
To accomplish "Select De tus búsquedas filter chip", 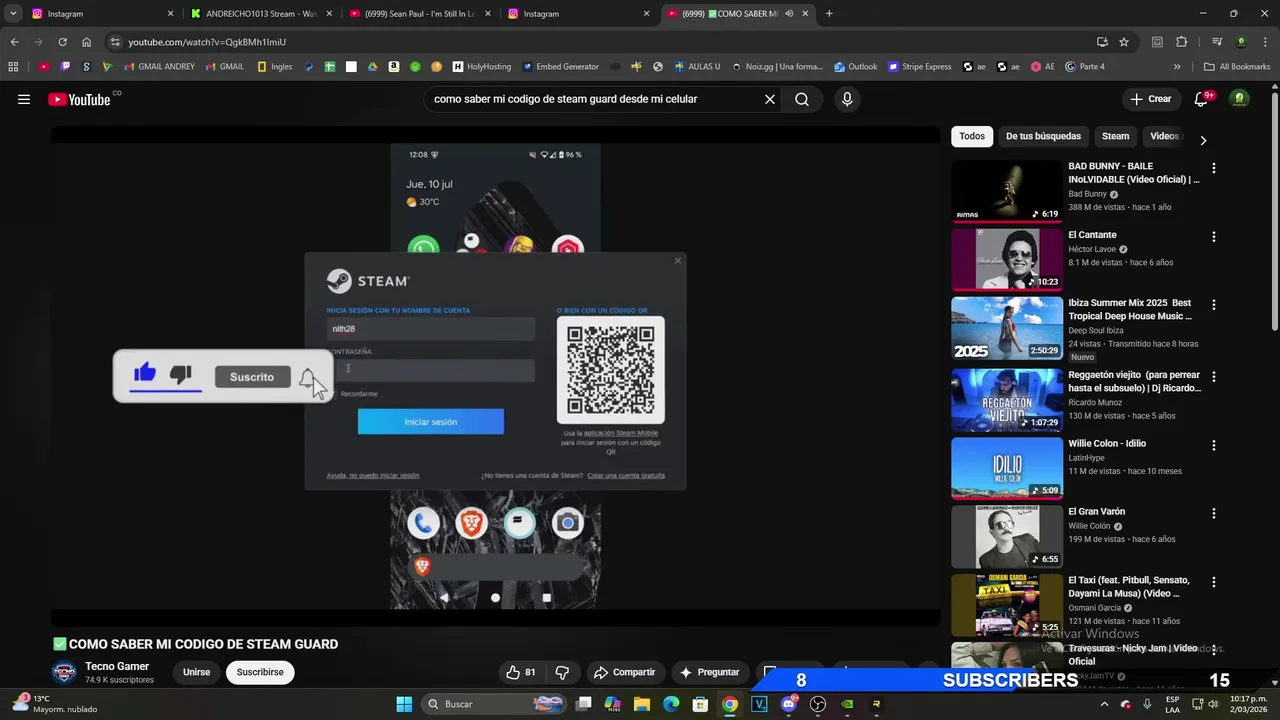I will point(1043,136).
